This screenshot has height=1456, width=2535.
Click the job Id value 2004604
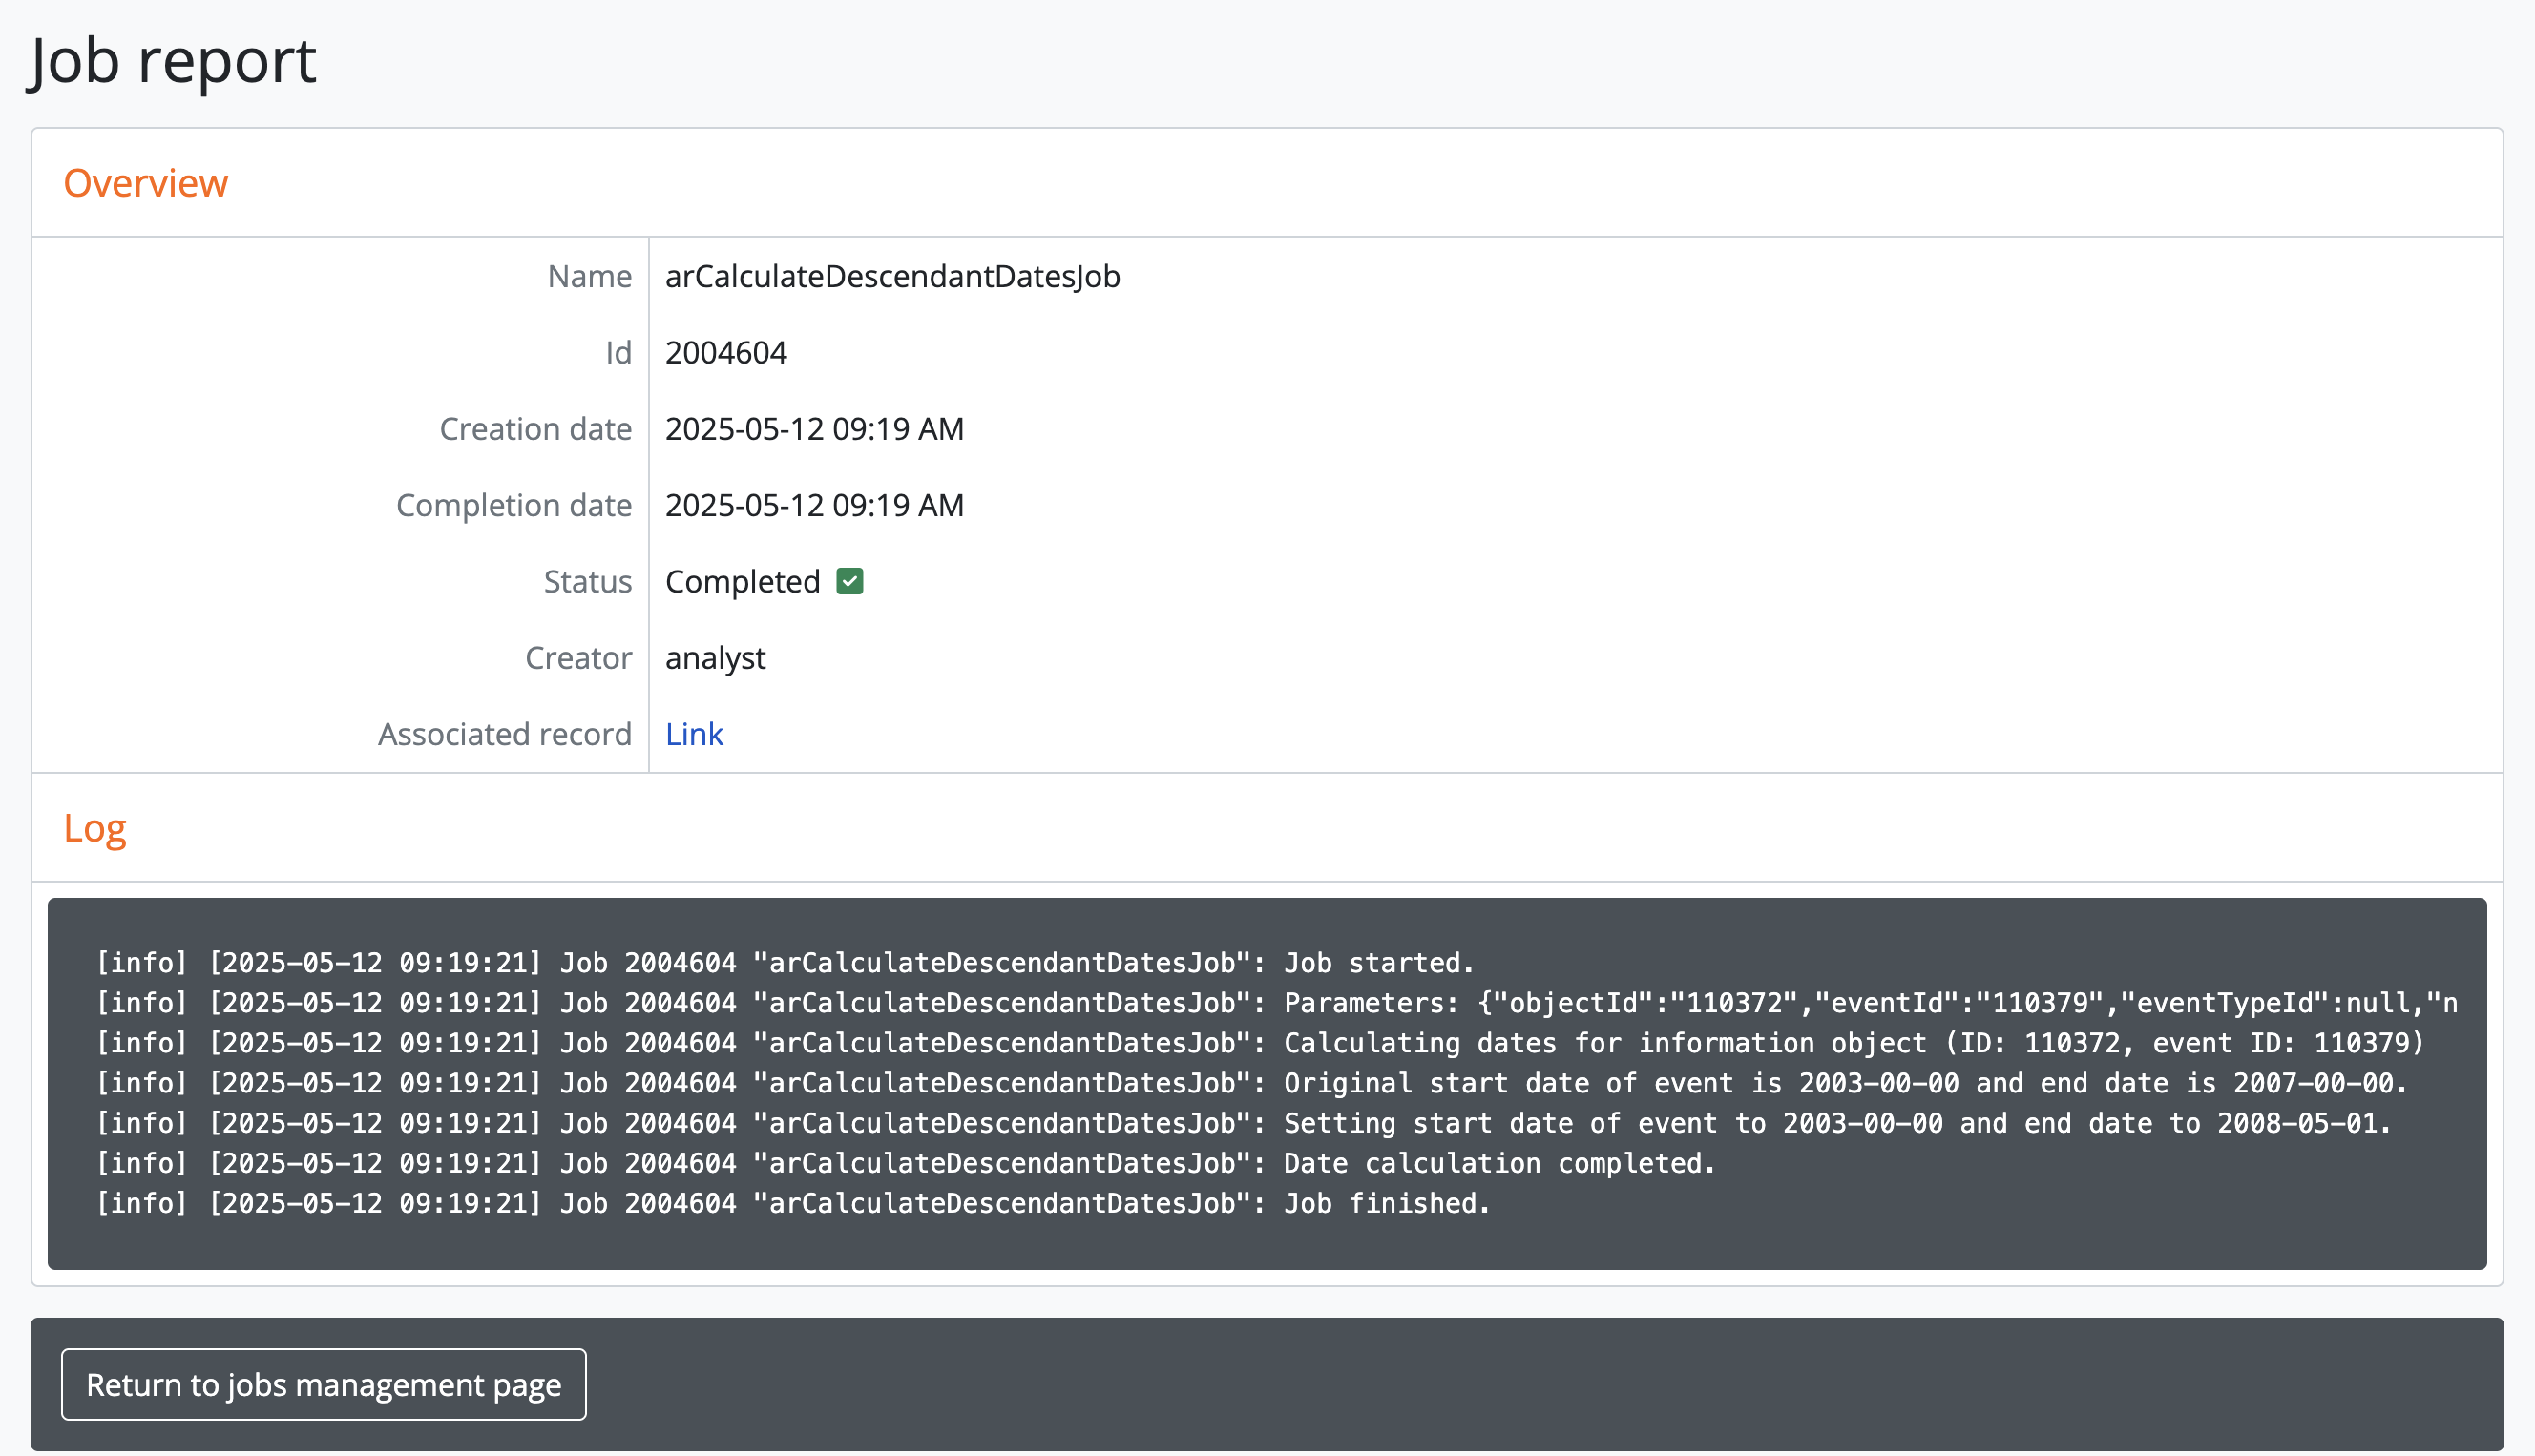(726, 353)
